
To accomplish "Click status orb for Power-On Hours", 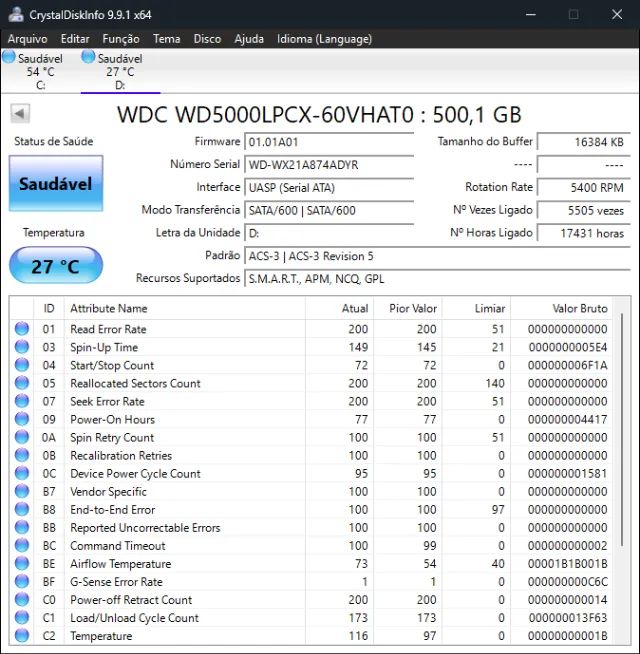I will [22, 419].
